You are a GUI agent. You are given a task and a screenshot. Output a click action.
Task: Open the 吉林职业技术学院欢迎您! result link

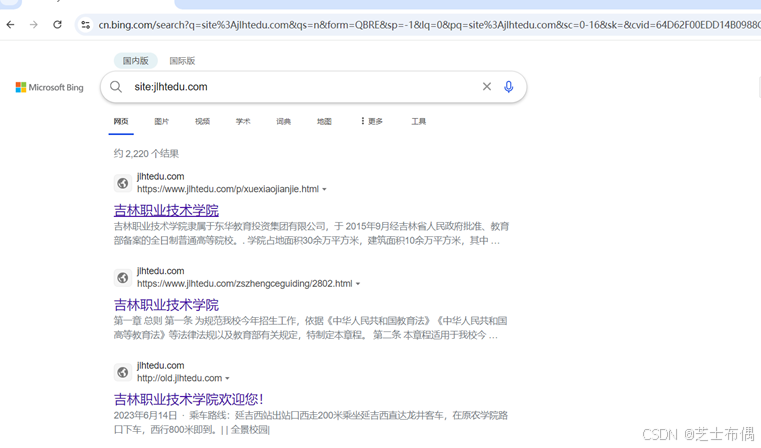click(188, 399)
